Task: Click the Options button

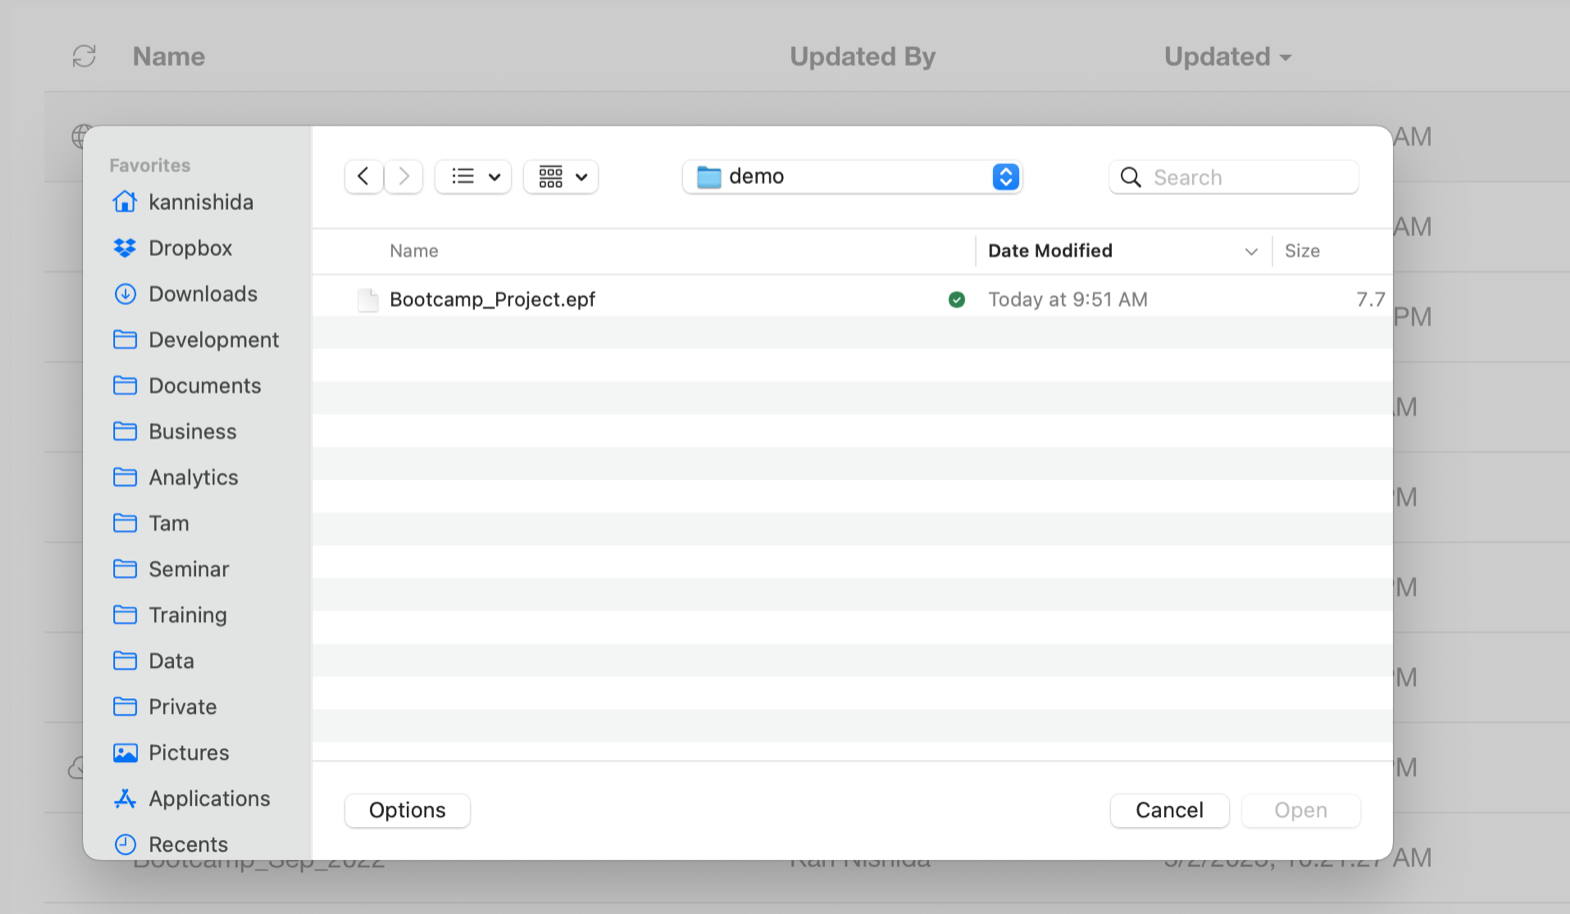Action: click(x=407, y=810)
